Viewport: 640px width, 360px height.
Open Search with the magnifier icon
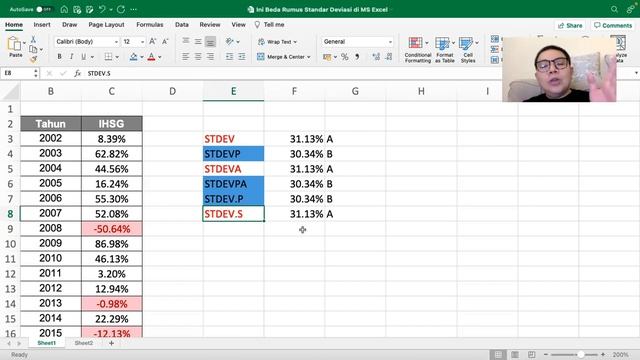click(614, 9)
